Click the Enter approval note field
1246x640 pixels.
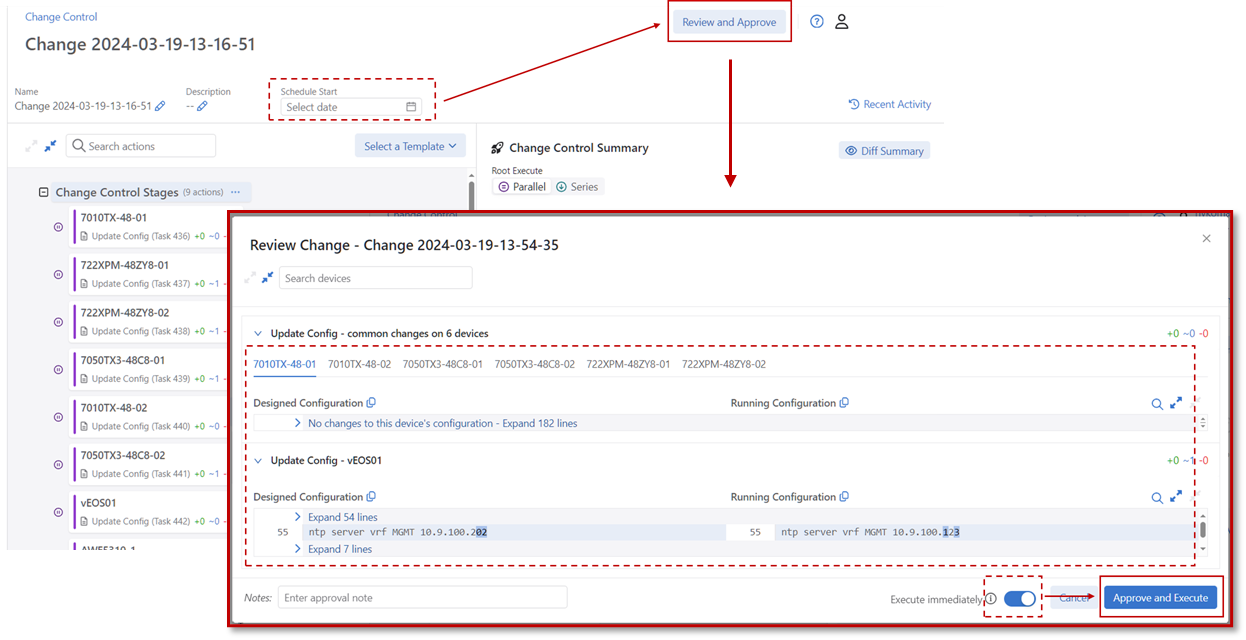pyautogui.click(x=422, y=598)
